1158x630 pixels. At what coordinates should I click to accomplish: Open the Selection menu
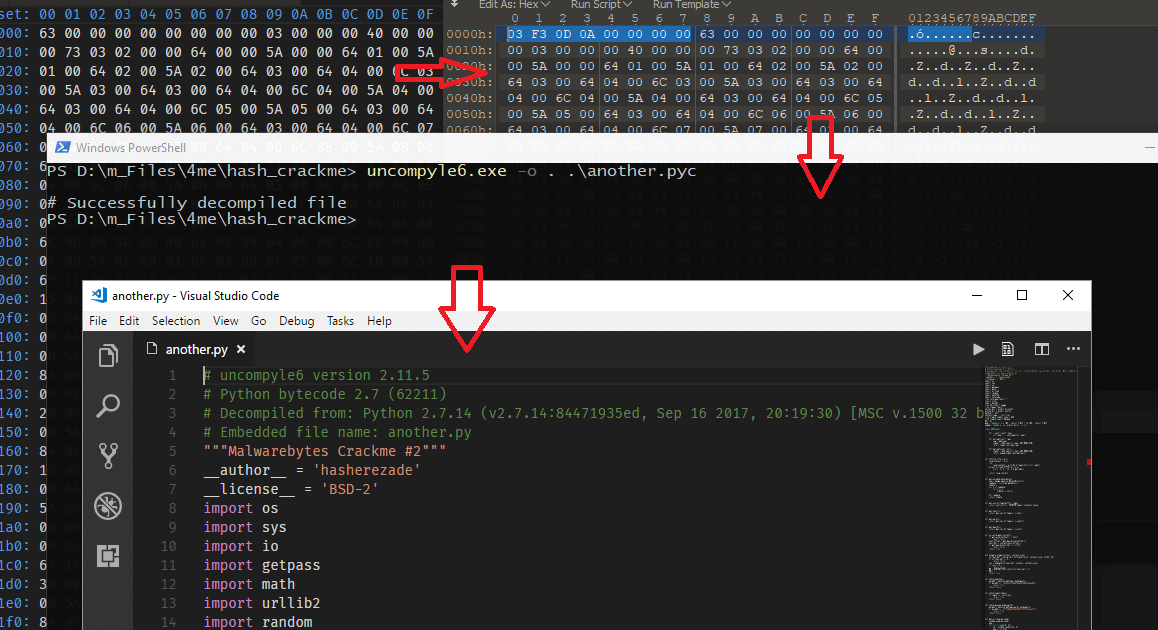(176, 321)
